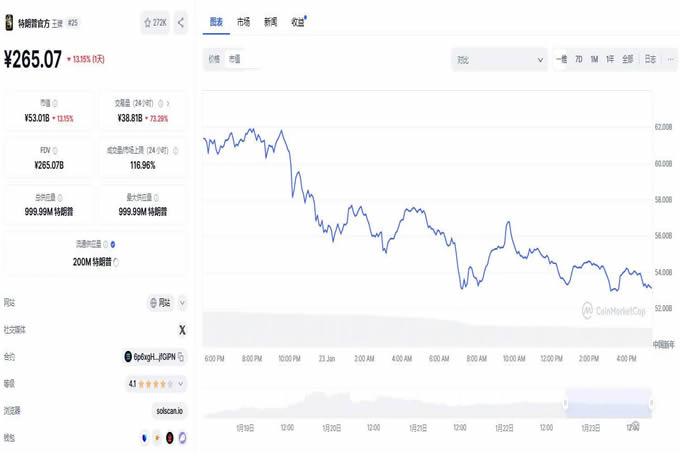Open the 对比 (compare) dropdown
This screenshot has width=680, height=453.
click(498, 59)
